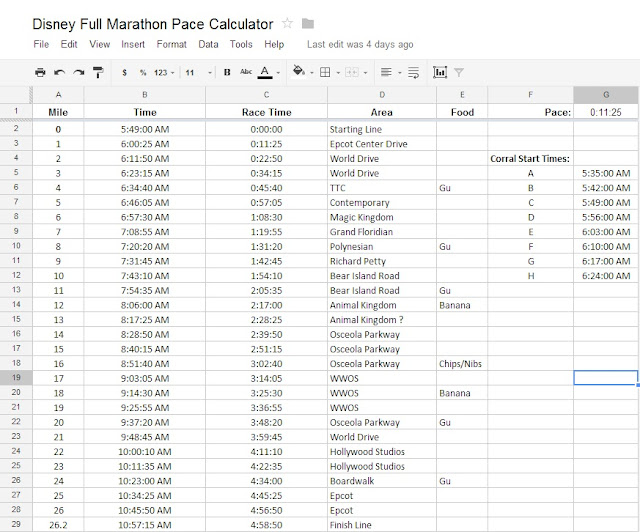This screenshot has width=640, height=532.
Task: Click 'Boardwalk' cell
Action: point(382,481)
